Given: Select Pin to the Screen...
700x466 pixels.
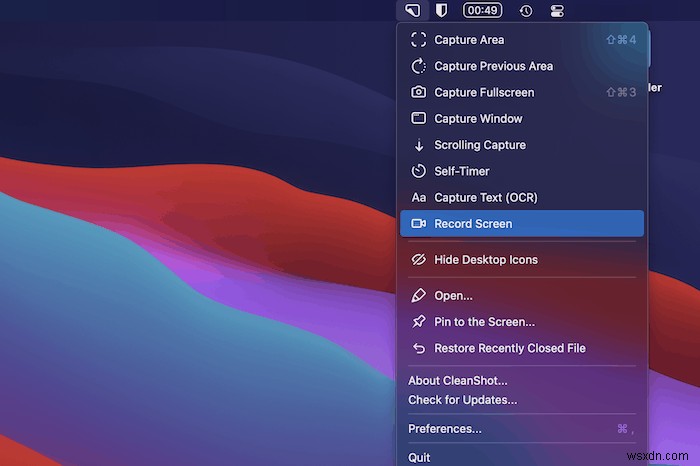Looking at the screenshot, I should pyautogui.click(x=522, y=321).
